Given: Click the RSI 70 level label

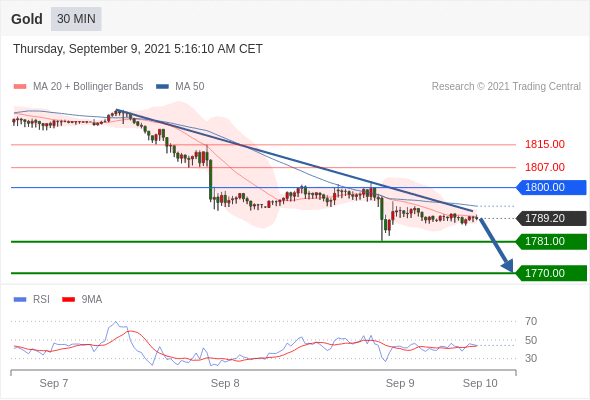Looking at the screenshot, I should [x=531, y=321].
